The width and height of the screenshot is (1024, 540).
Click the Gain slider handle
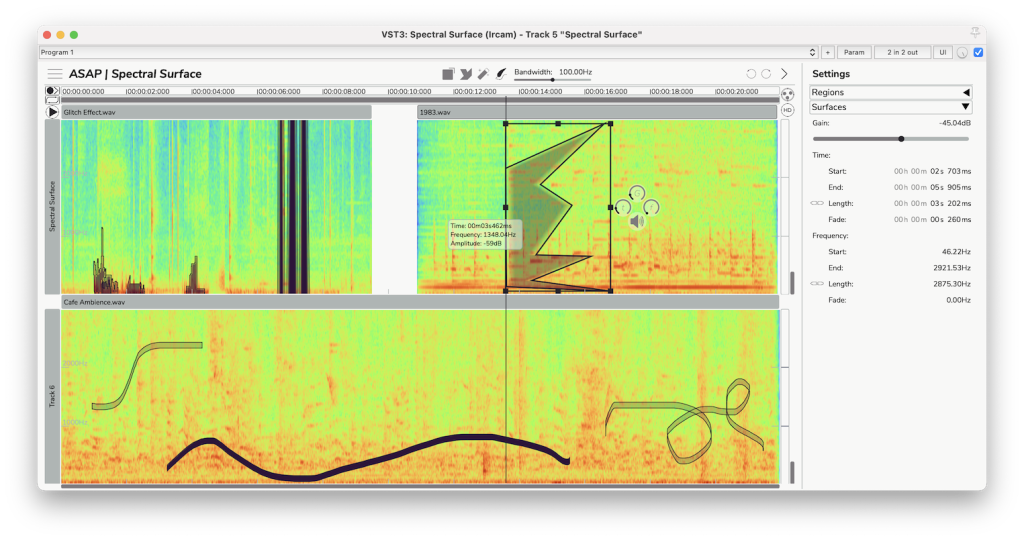(x=901, y=139)
